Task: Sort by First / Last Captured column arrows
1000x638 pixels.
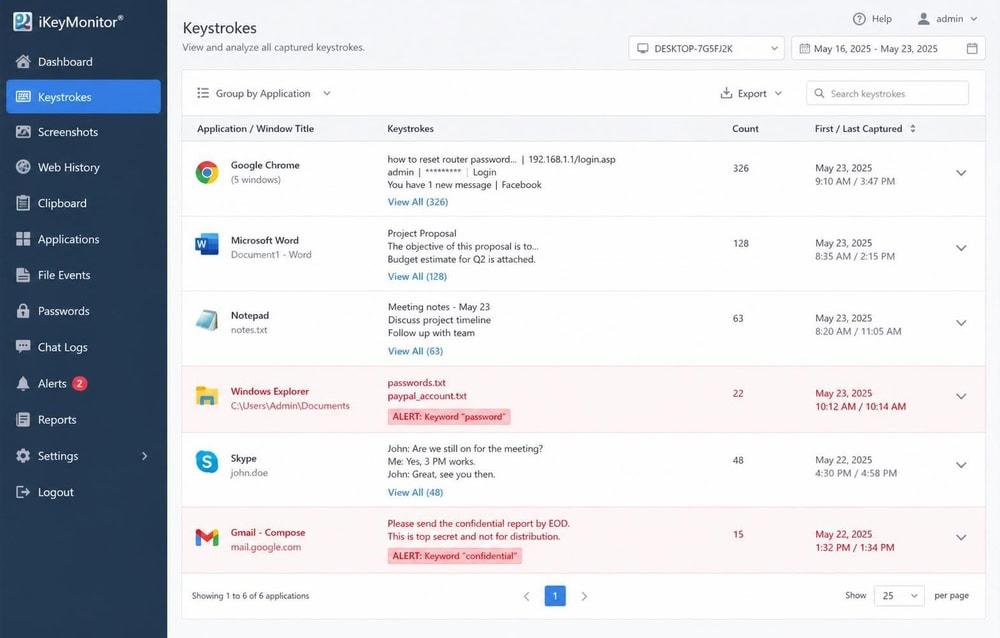Action: [913, 128]
